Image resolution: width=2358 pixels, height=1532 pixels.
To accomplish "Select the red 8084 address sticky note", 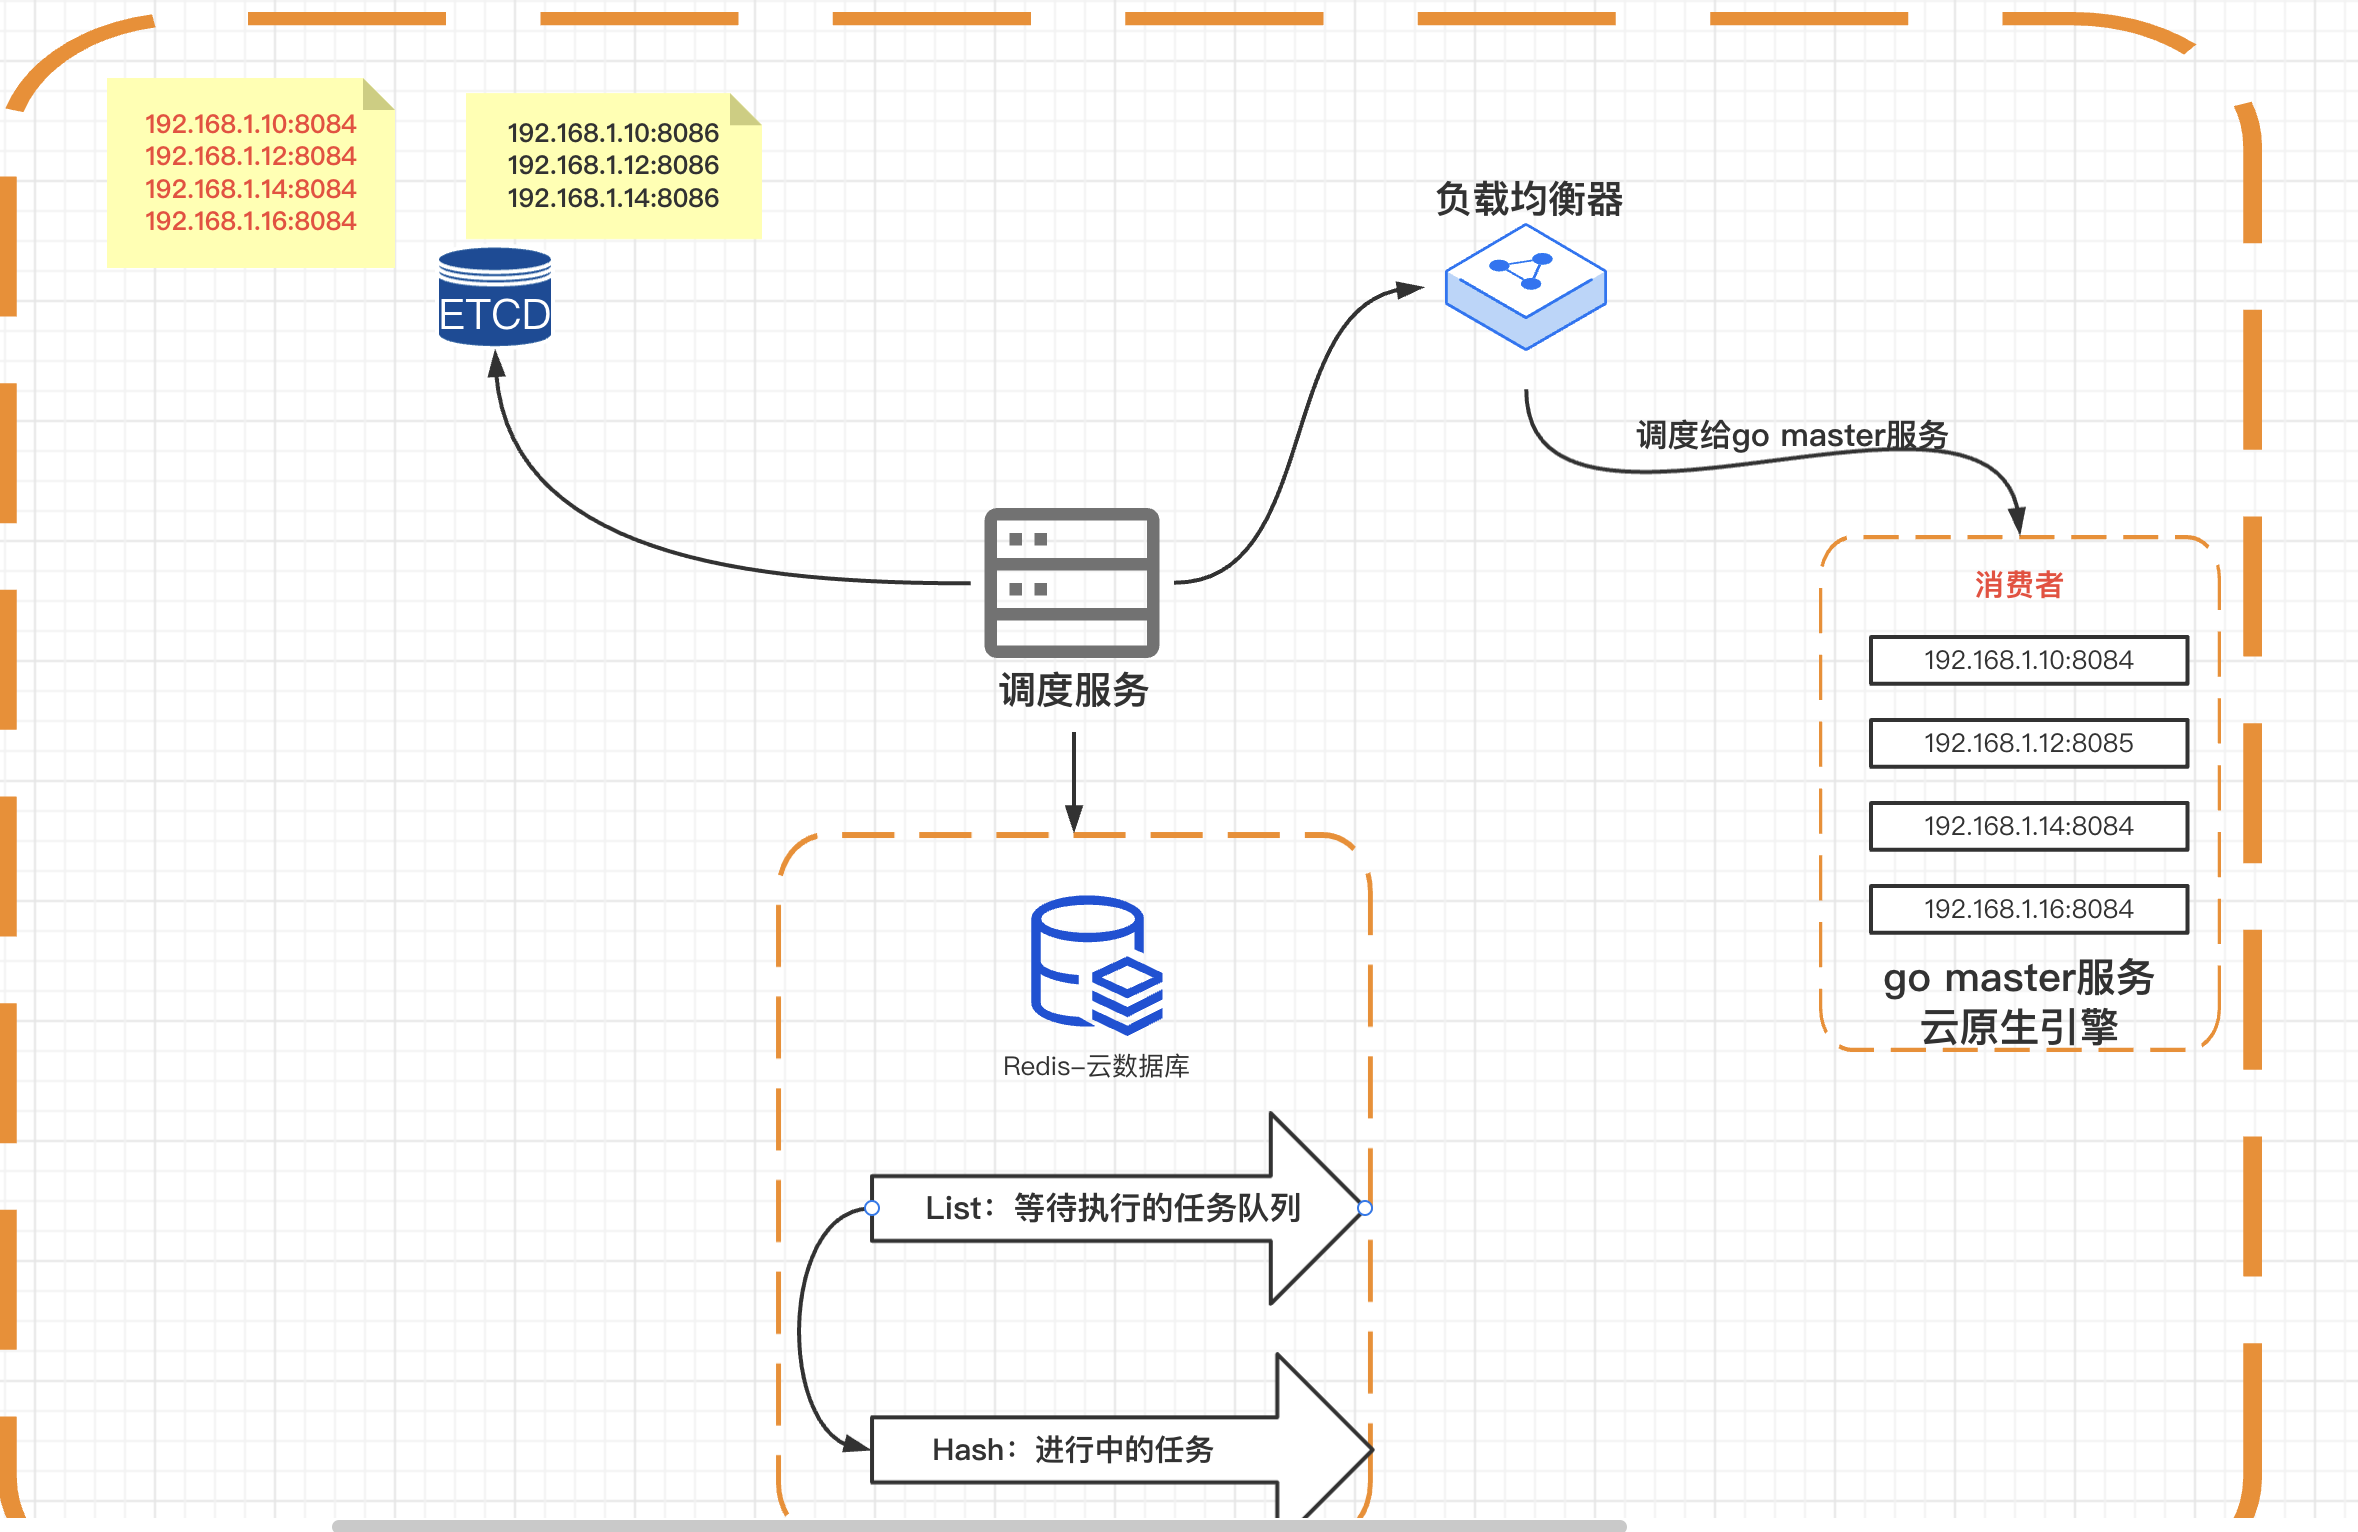I will tap(251, 172).
